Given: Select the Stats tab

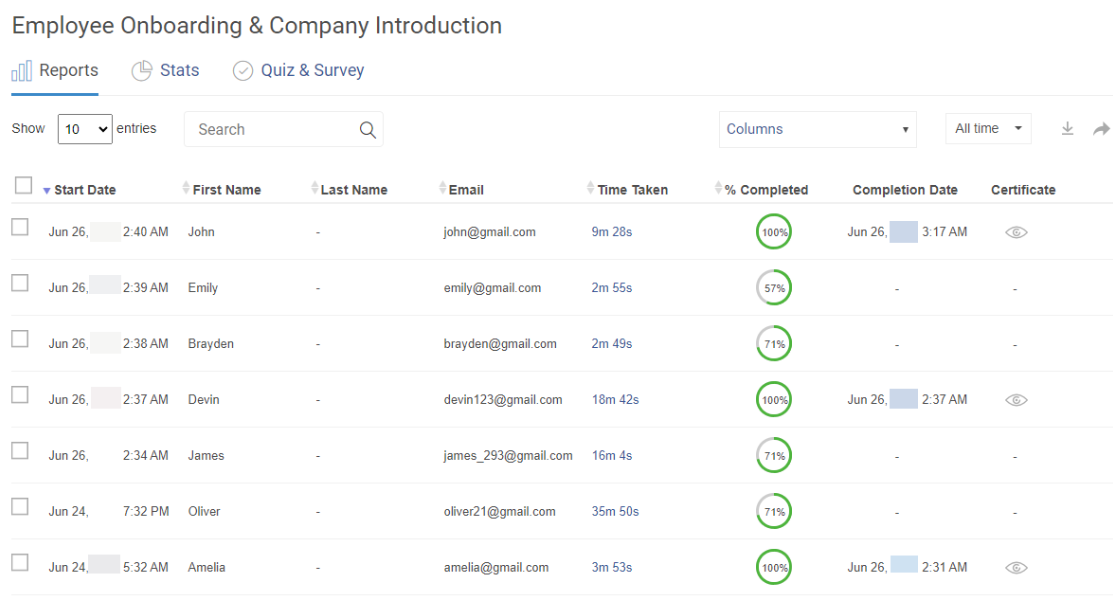Looking at the screenshot, I should [179, 70].
